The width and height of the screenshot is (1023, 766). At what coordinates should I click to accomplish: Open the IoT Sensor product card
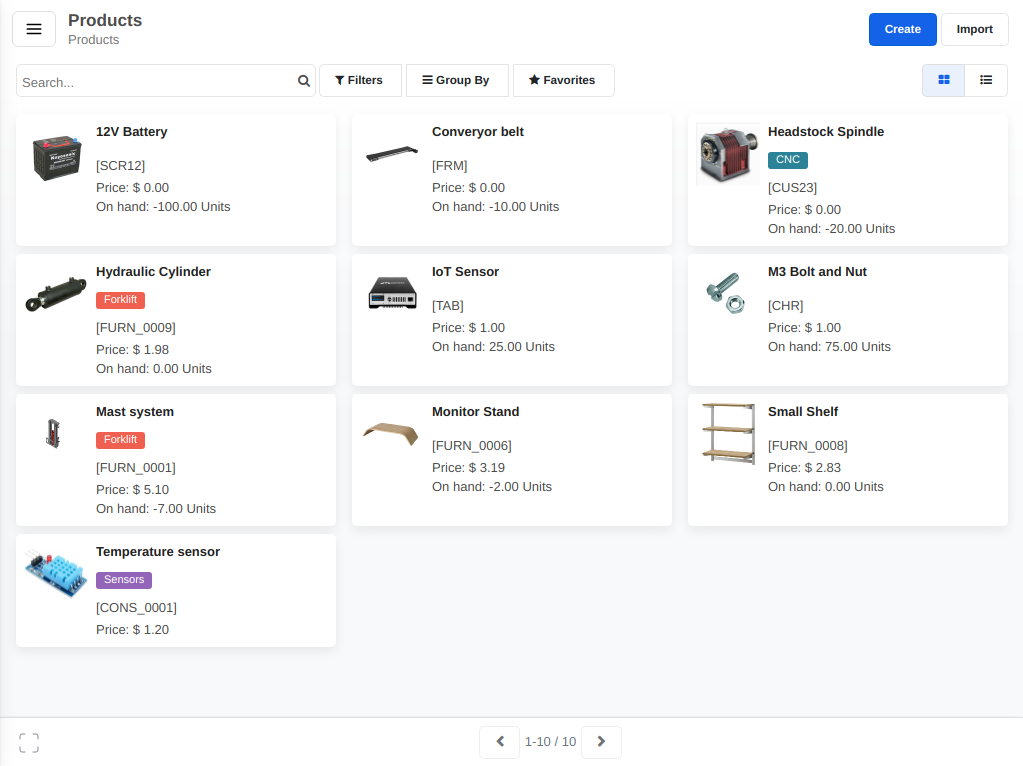511,320
